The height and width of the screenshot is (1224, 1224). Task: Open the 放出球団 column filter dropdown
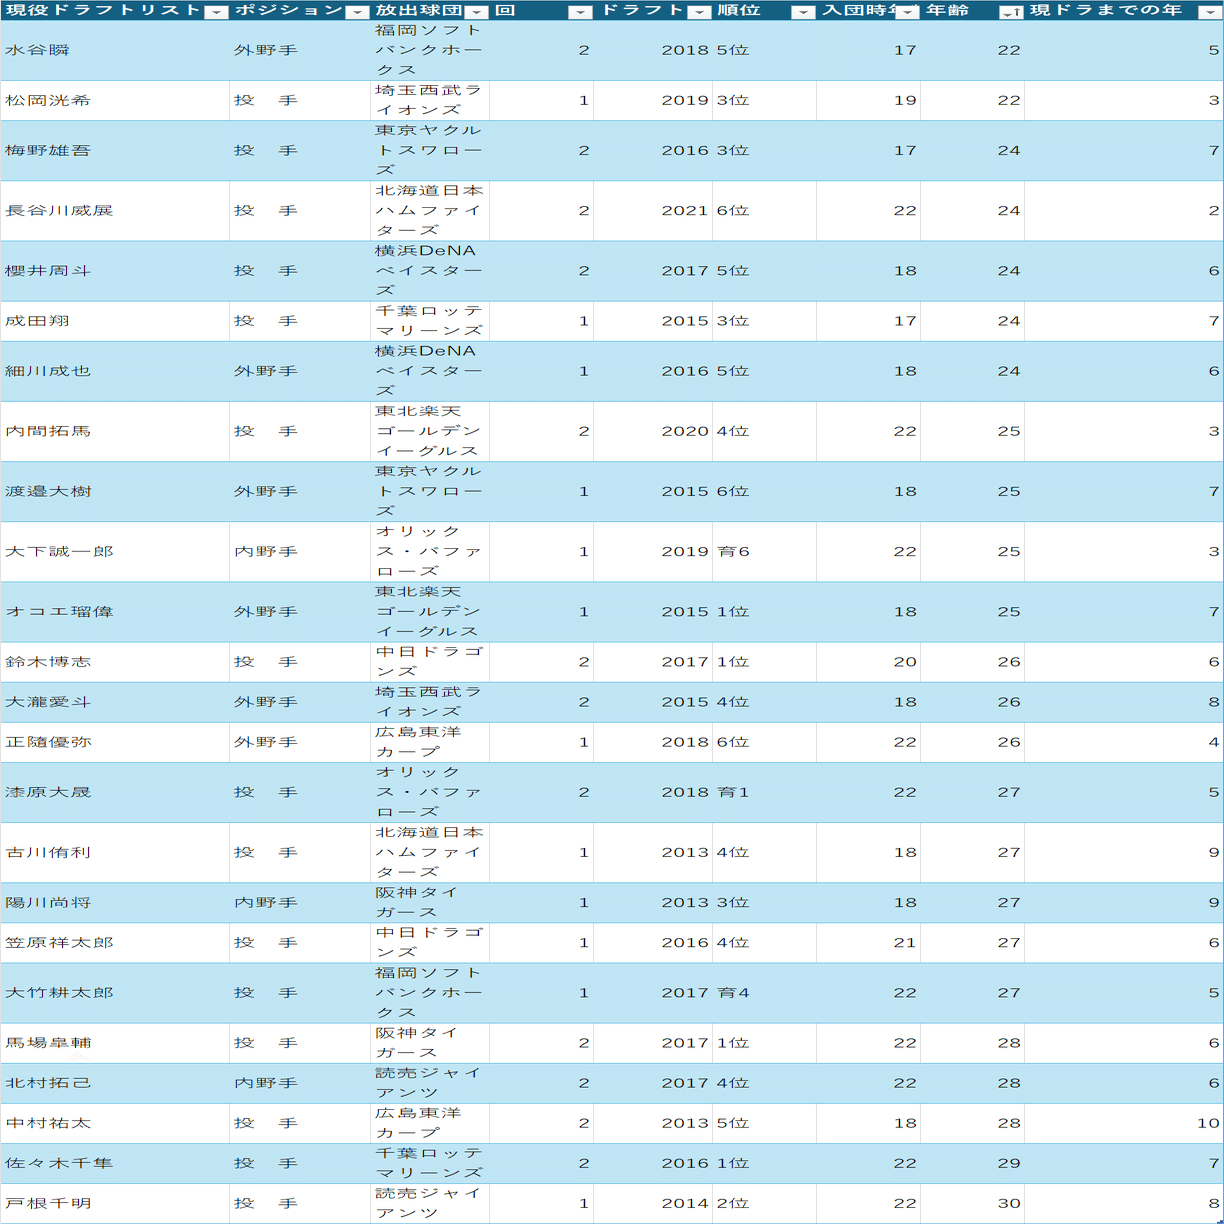(477, 12)
